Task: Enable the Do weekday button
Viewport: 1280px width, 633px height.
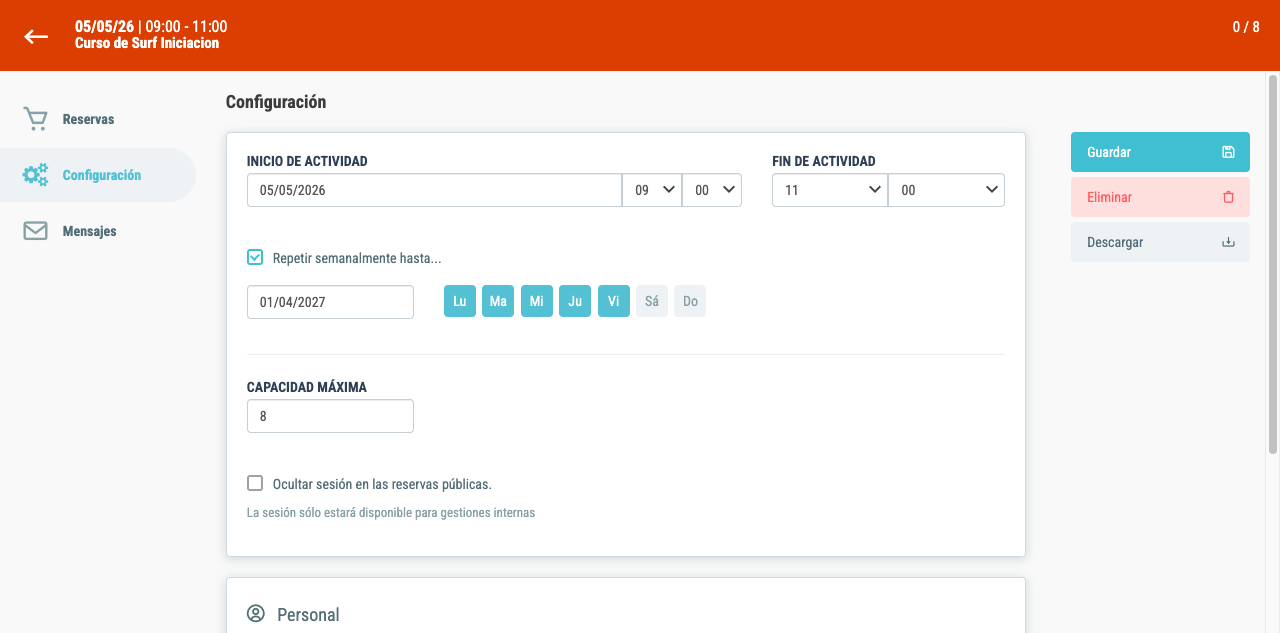Action: pos(690,301)
